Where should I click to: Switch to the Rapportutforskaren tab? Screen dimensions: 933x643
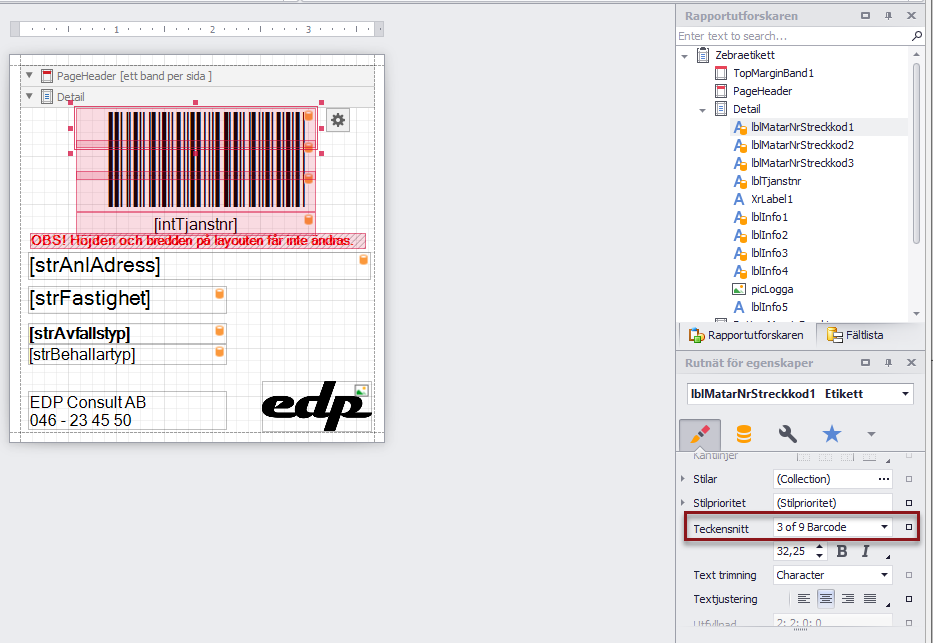(746, 335)
